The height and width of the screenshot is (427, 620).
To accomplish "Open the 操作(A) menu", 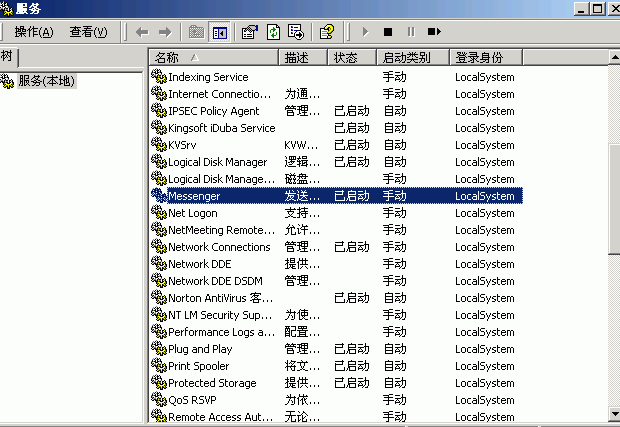I will point(34,32).
